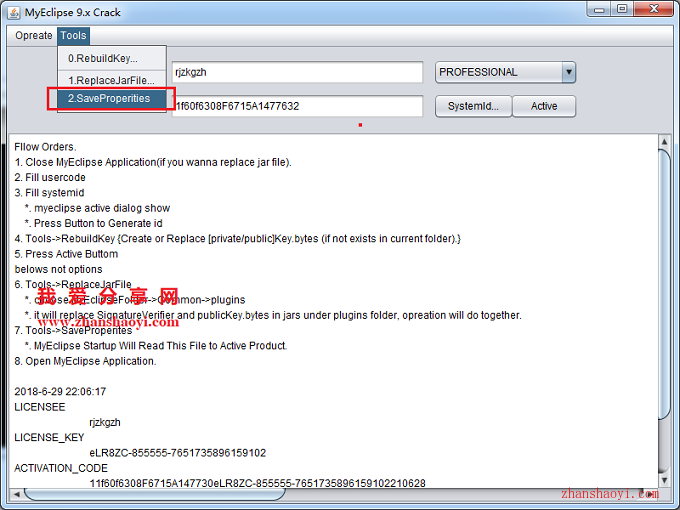Click the SystemId... button
The image size is (680, 510).
473,106
